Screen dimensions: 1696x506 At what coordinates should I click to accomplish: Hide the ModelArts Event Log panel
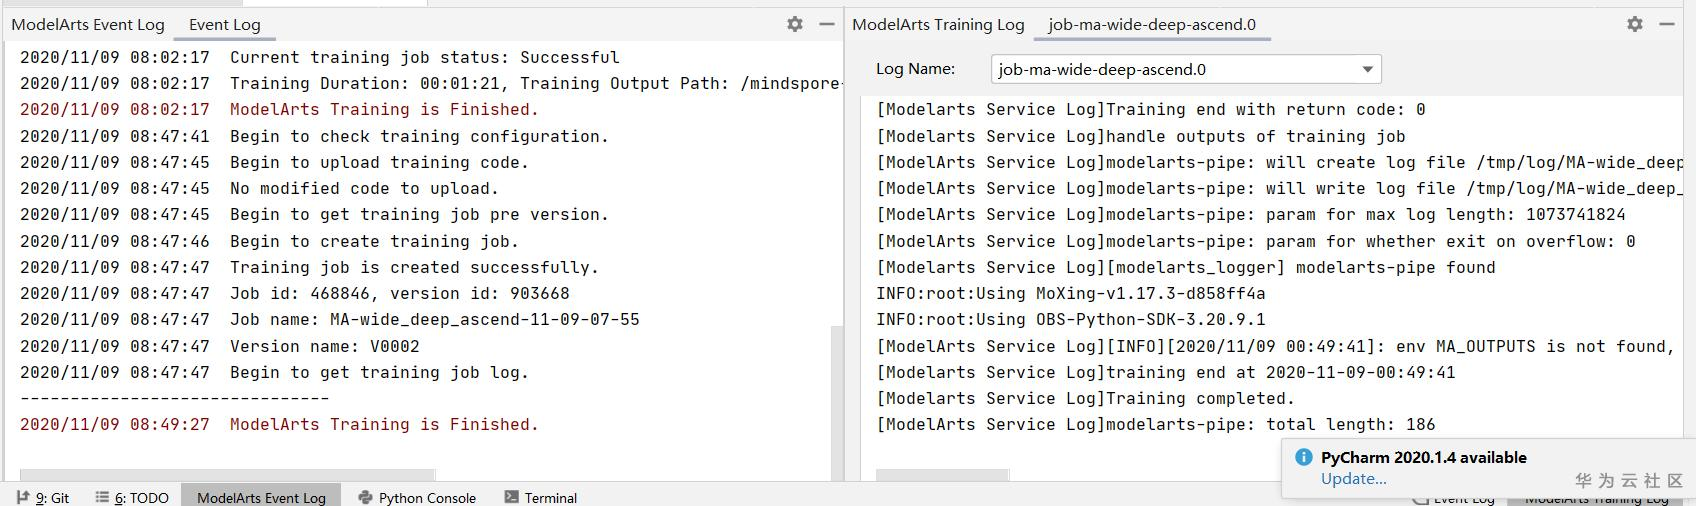(827, 24)
